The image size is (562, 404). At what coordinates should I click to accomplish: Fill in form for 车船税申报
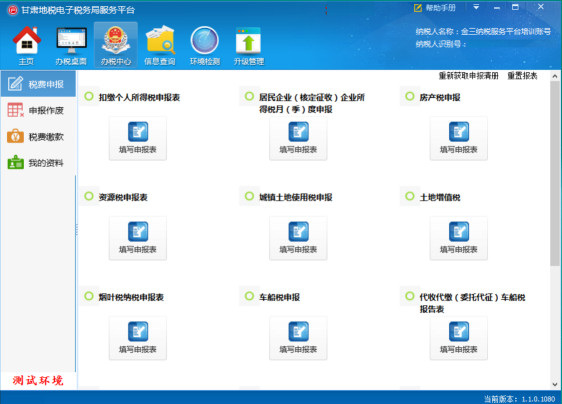pos(298,338)
